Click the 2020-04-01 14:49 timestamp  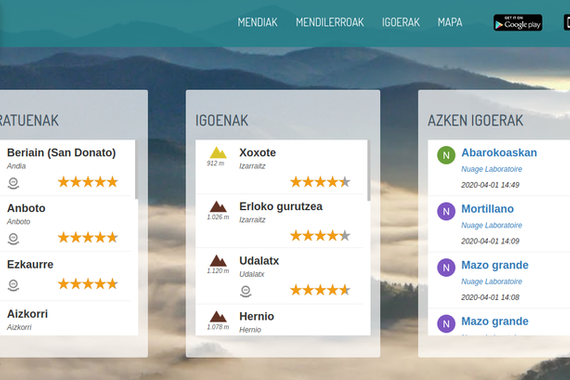[x=490, y=185]
